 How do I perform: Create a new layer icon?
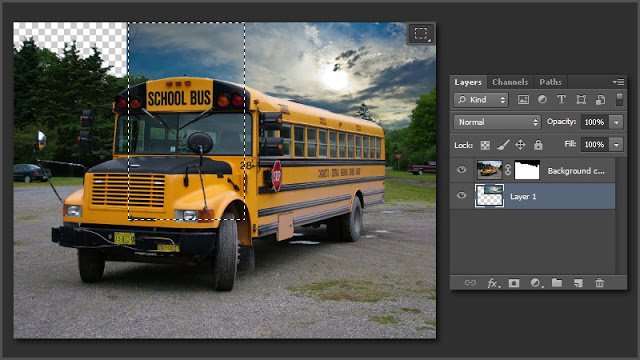coord(578,283)
